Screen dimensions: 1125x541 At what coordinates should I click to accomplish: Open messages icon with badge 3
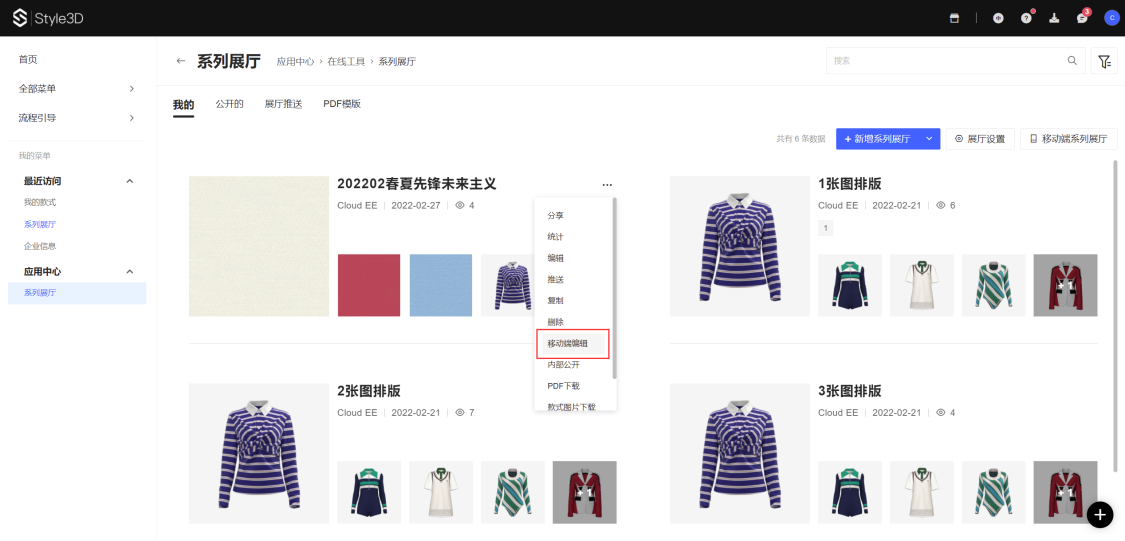(1082, 18)
